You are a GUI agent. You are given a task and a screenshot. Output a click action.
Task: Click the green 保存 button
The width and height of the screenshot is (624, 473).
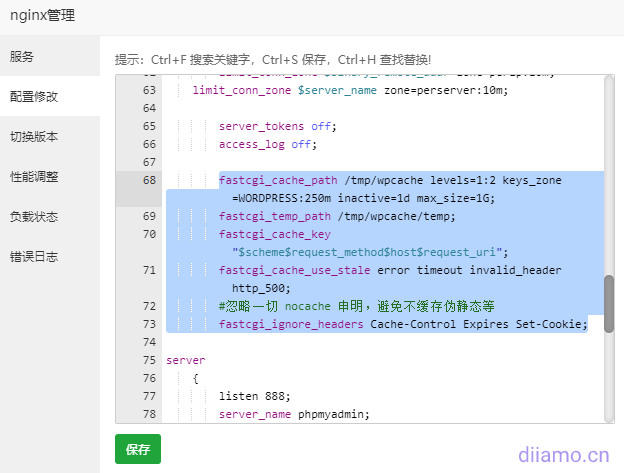[138, 449]
